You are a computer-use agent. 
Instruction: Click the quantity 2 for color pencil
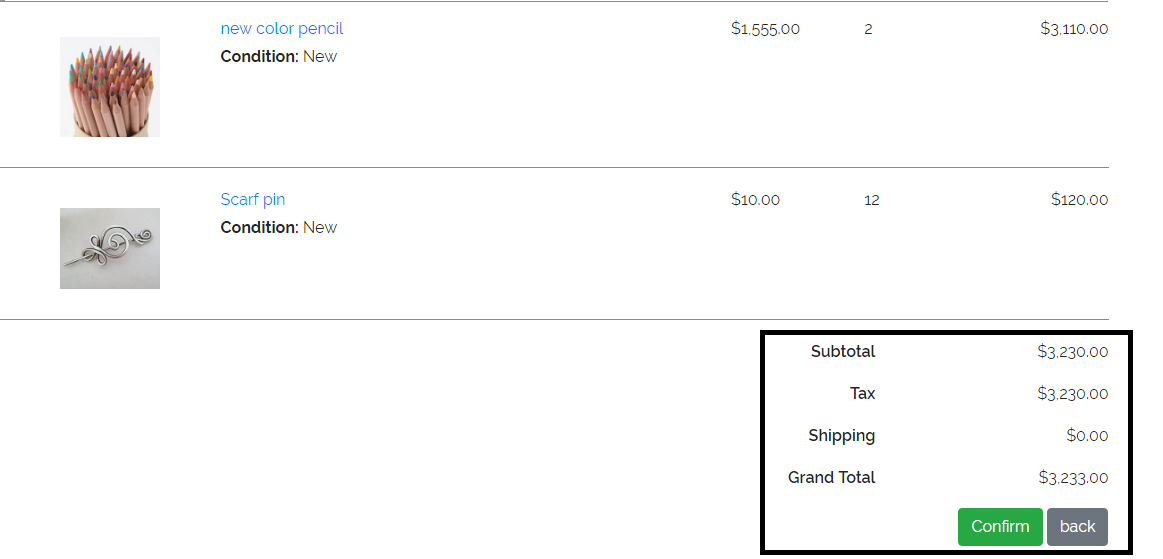tap(868, 29)
